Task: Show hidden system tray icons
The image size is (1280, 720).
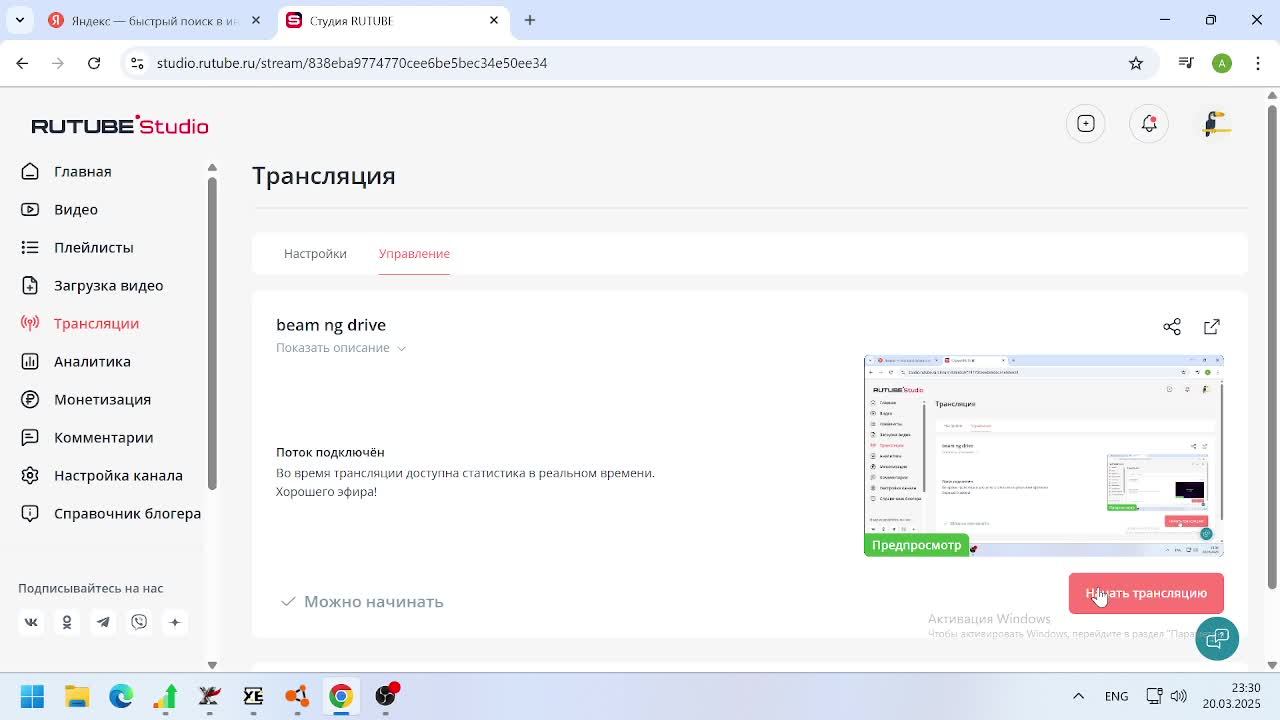Action: pyautogui.click(x=1078, y=696)
